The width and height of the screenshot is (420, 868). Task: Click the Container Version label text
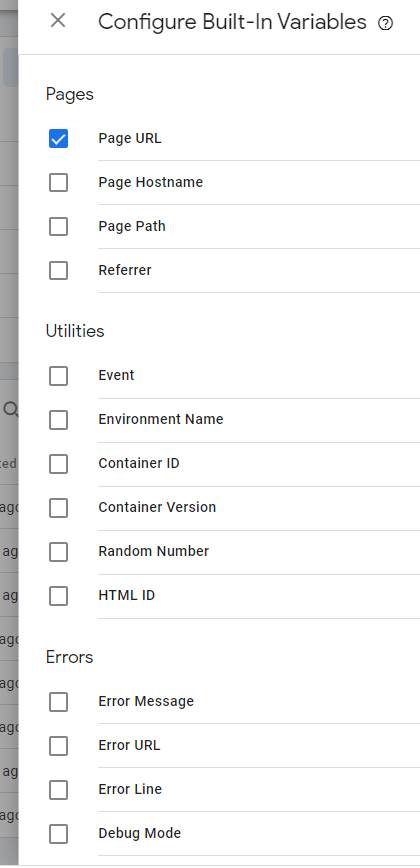(157, 507)
